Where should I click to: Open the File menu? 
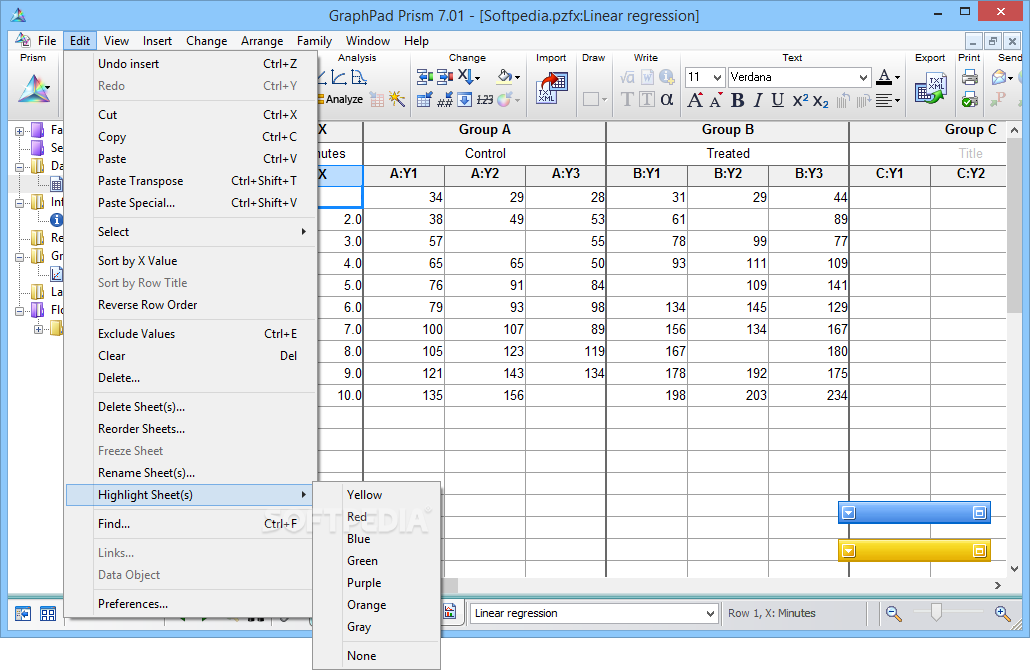tap(47, 41)
